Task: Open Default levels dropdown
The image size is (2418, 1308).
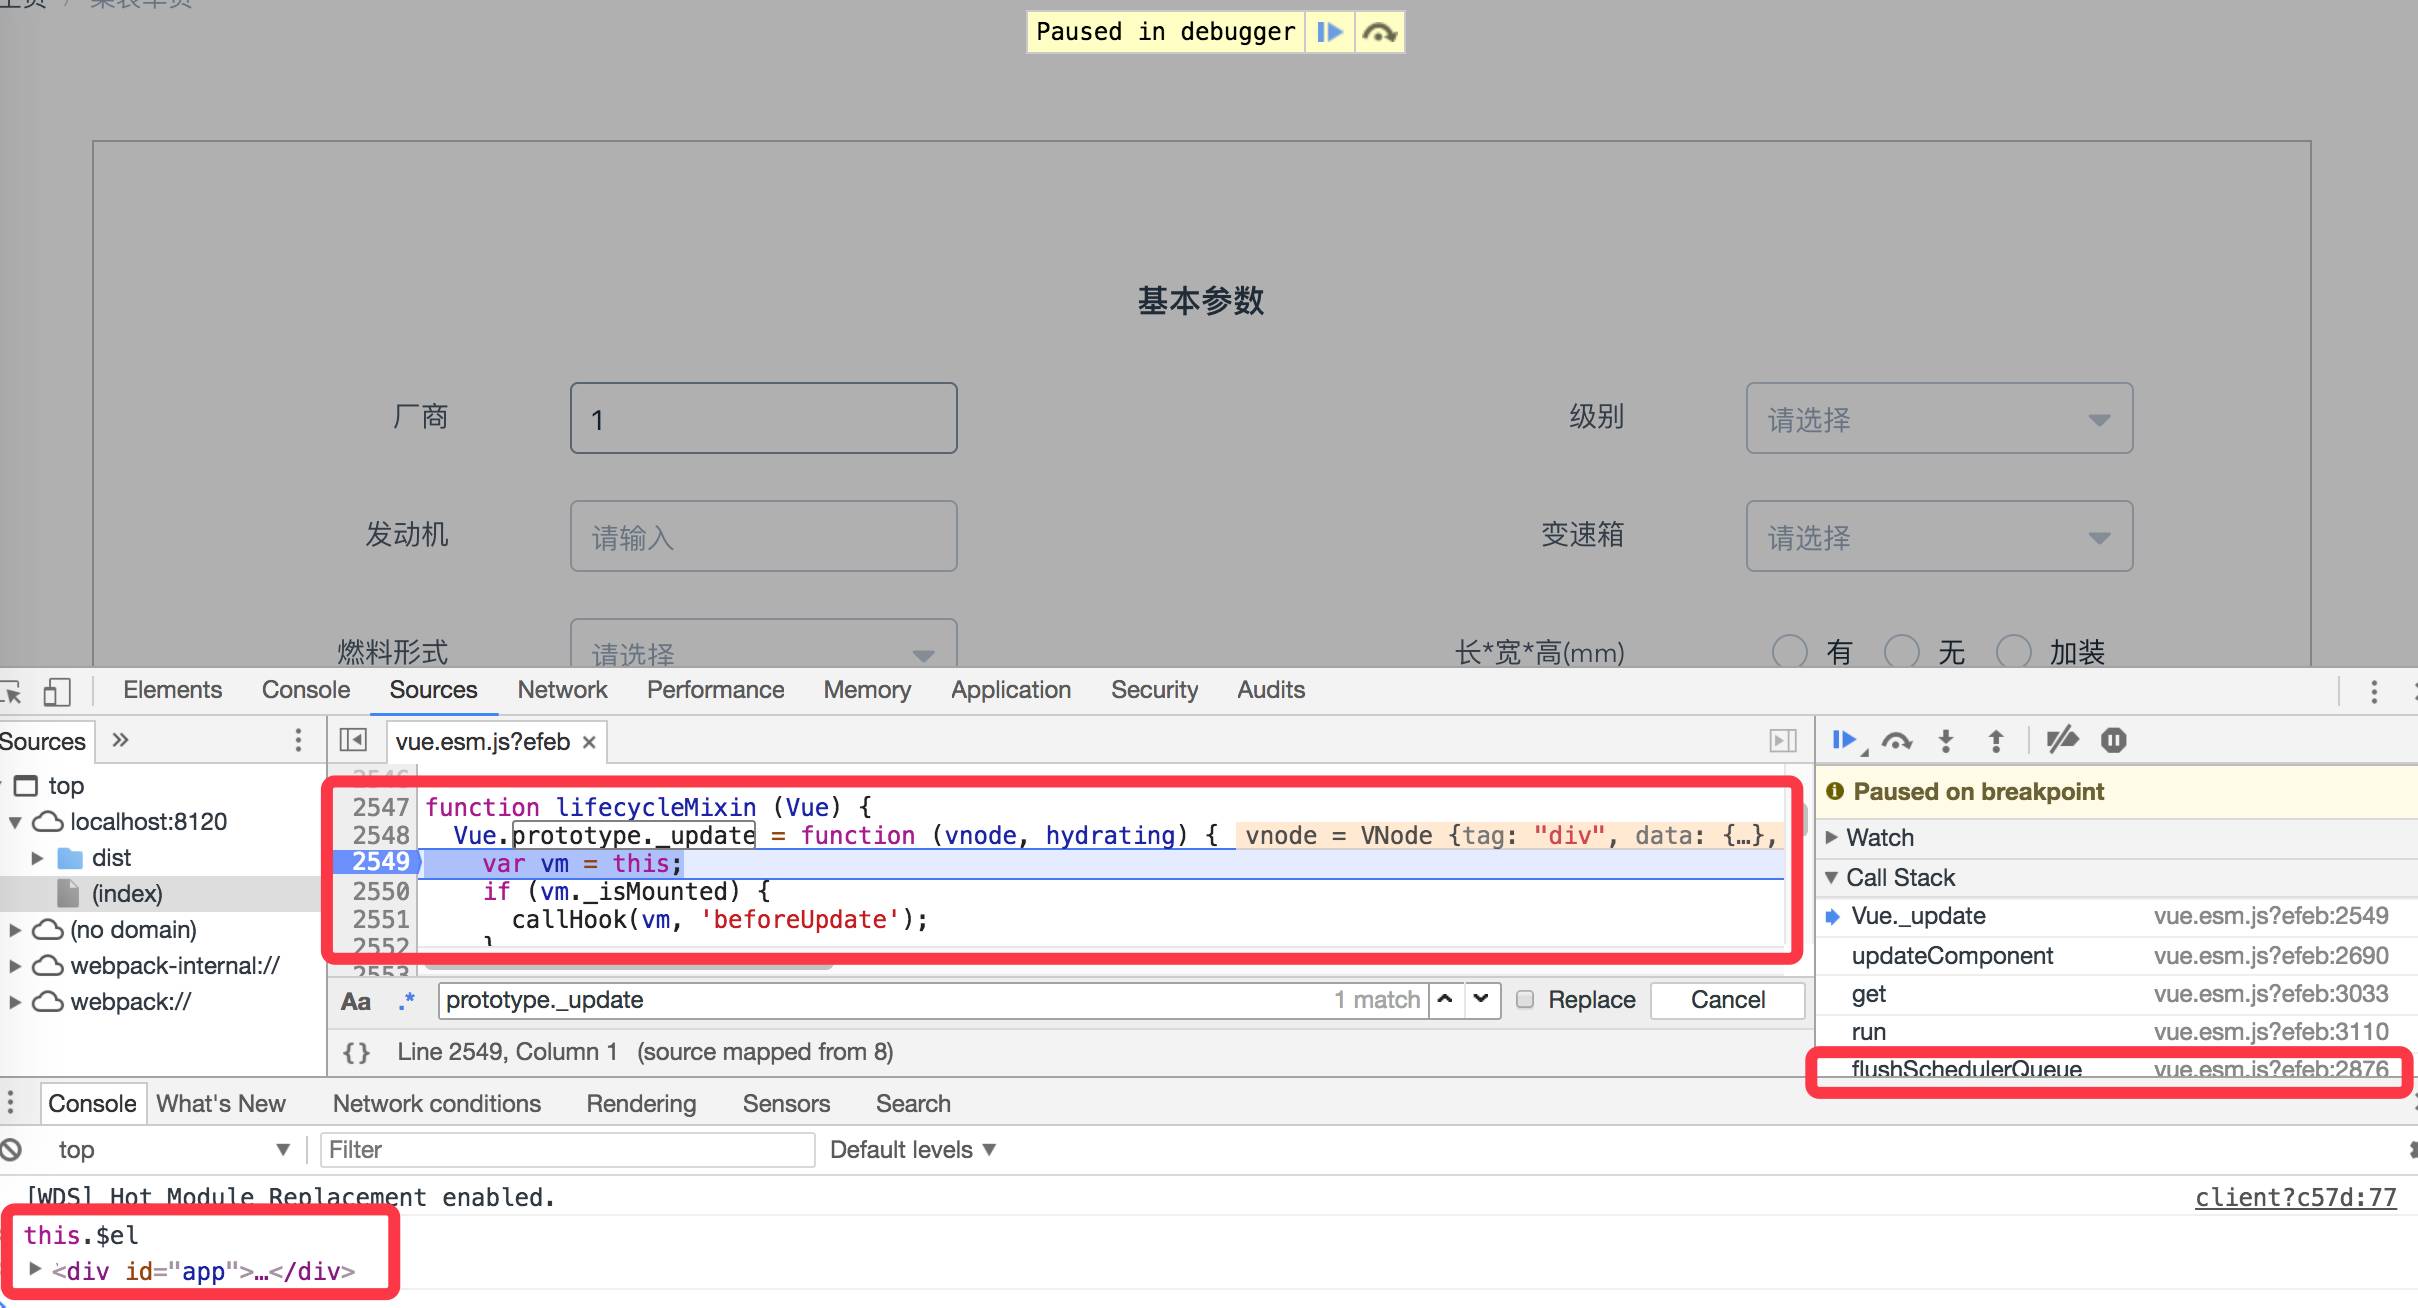Action: pos(912,1150)
